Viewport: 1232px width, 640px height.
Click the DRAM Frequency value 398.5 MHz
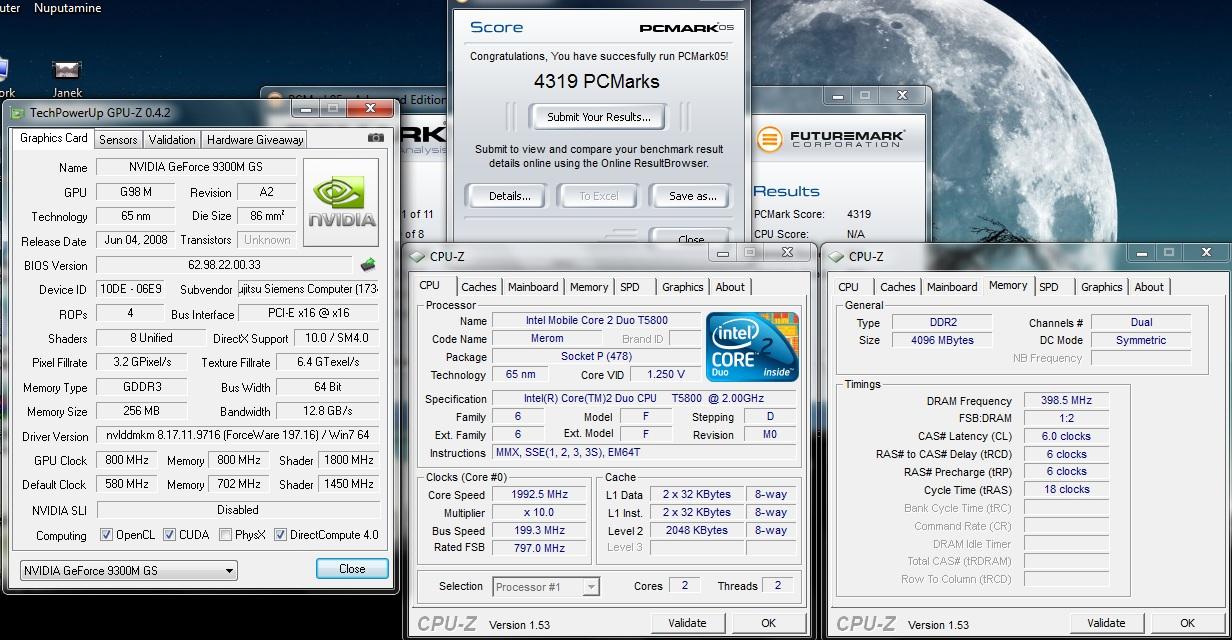tap(1066, 400)
